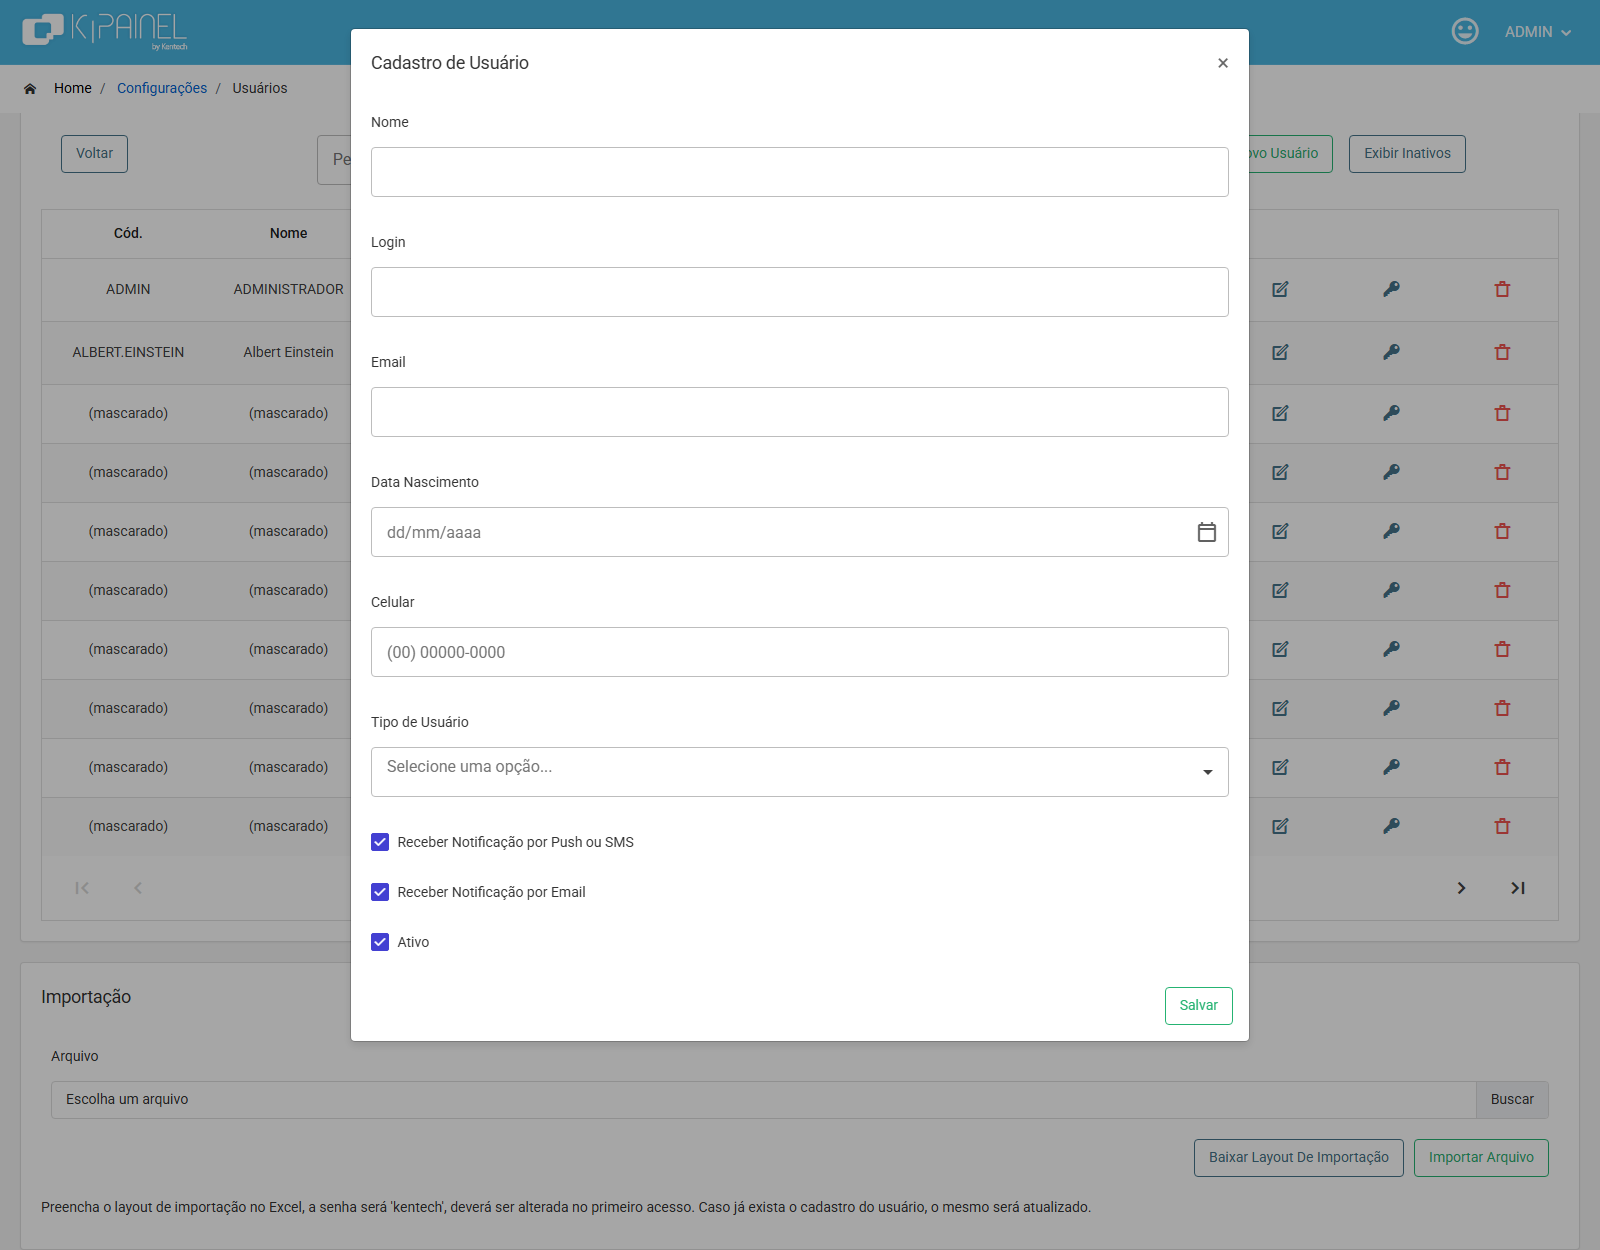Click the Exibir Inativos button
Image resolution: width=1600 pixels, height=1250 pixels.
[1407, 154]
